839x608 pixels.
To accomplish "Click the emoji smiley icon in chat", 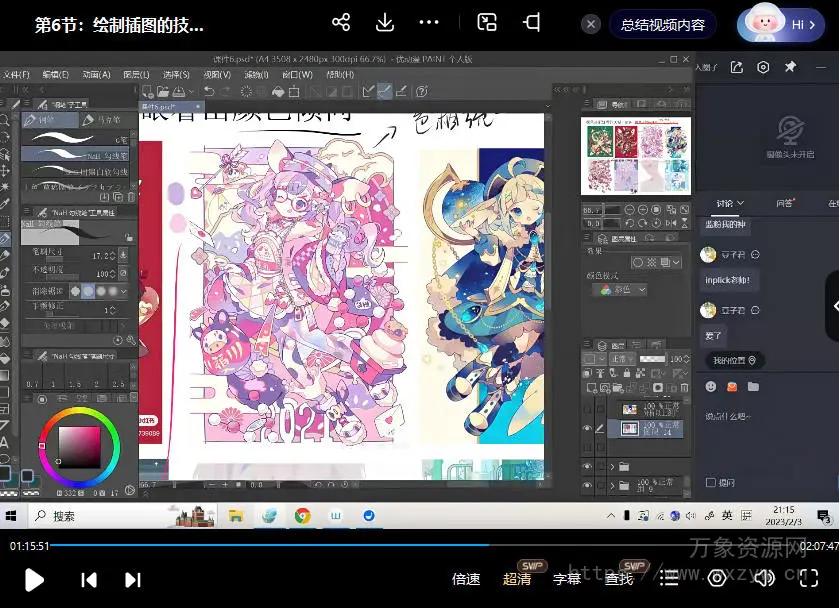I will point(711,386).
